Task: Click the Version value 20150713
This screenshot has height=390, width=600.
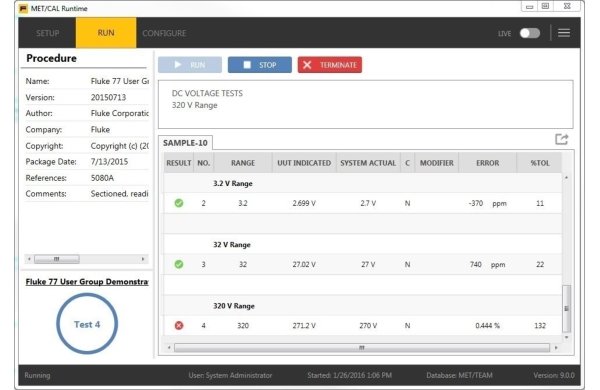Action: 108,98
